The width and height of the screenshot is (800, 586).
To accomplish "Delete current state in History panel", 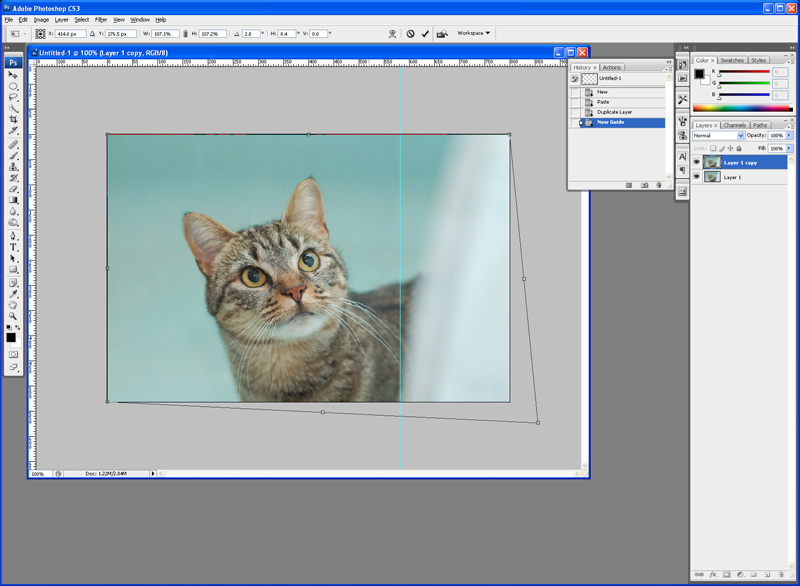I will click(x=659, y=185).
